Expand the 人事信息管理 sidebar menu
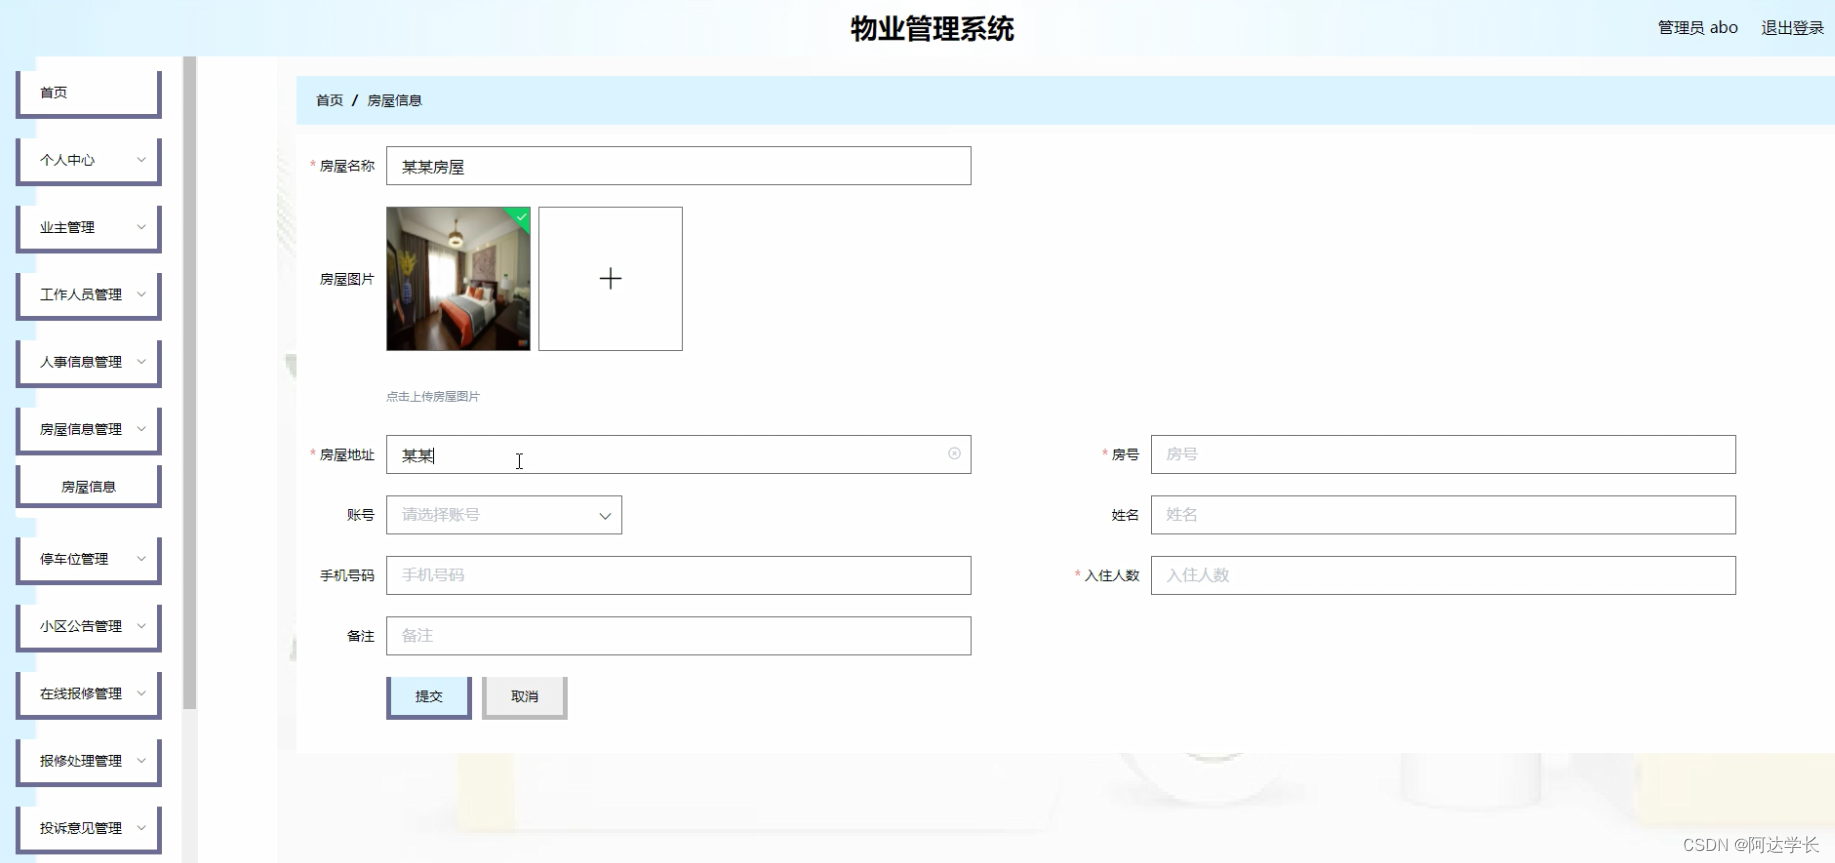 [89, 362]
